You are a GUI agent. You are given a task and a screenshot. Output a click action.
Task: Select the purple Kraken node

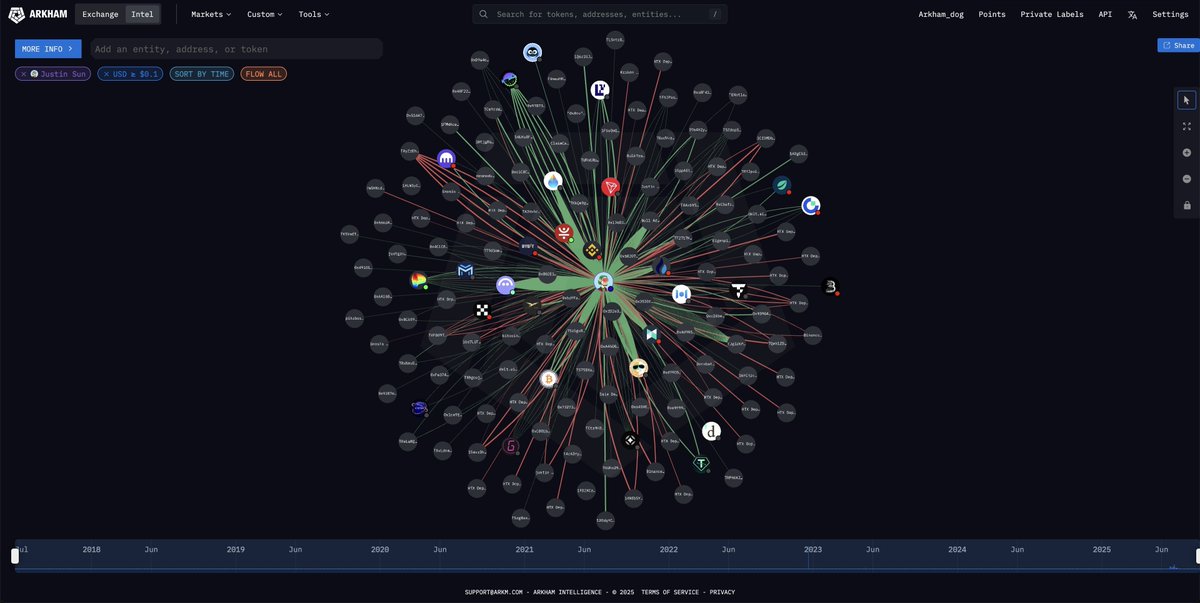446,158
